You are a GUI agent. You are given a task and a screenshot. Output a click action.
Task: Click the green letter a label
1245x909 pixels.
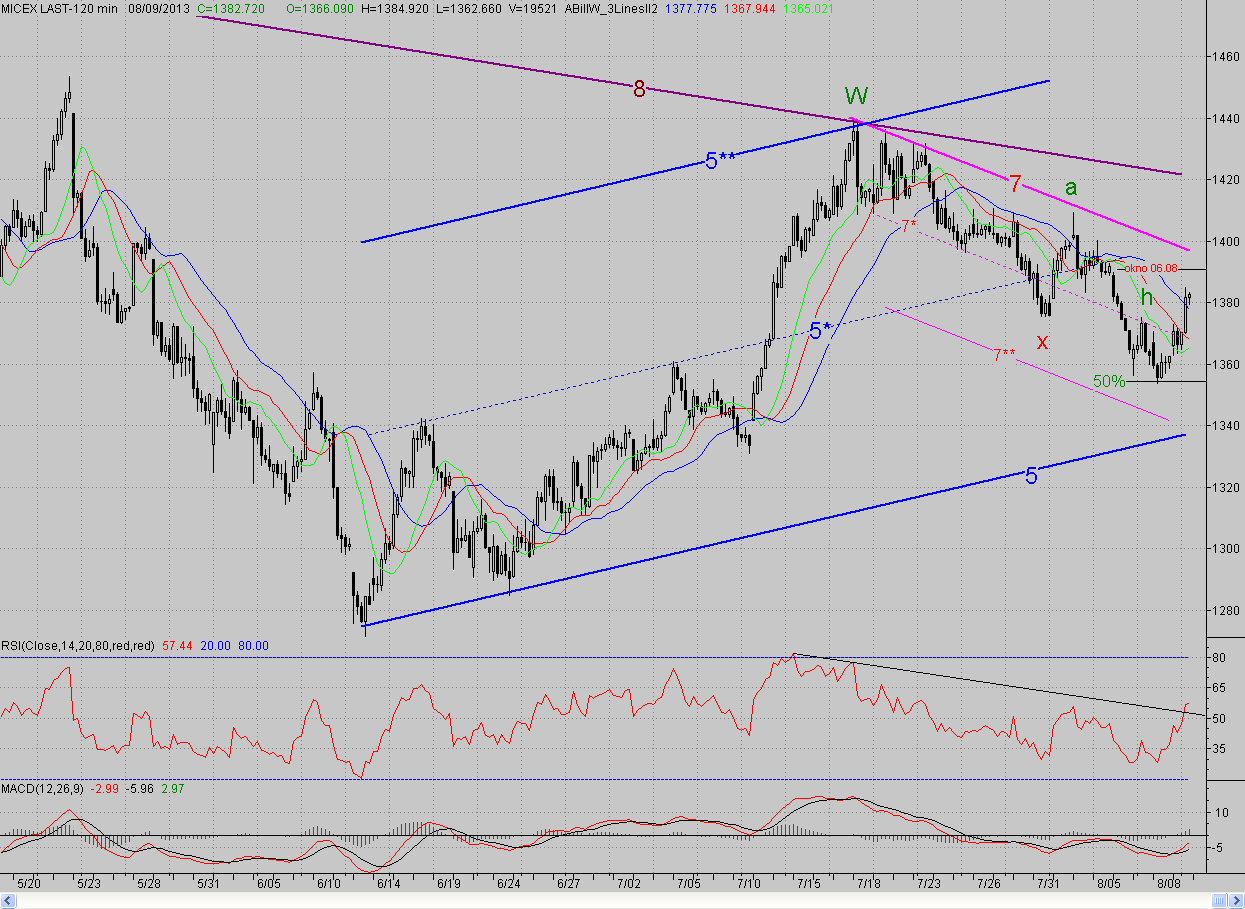(1071, 187)
